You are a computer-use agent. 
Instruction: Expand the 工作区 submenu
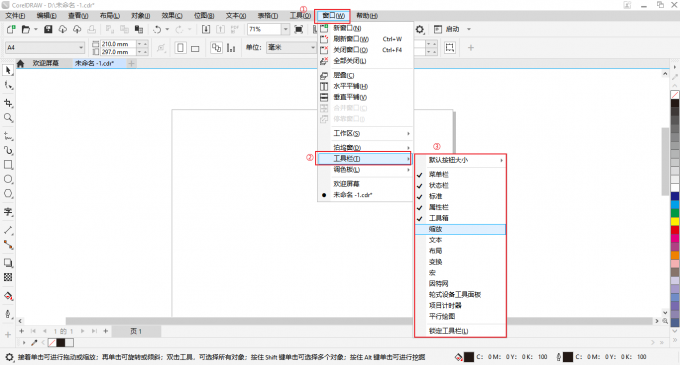pos(365,134)
